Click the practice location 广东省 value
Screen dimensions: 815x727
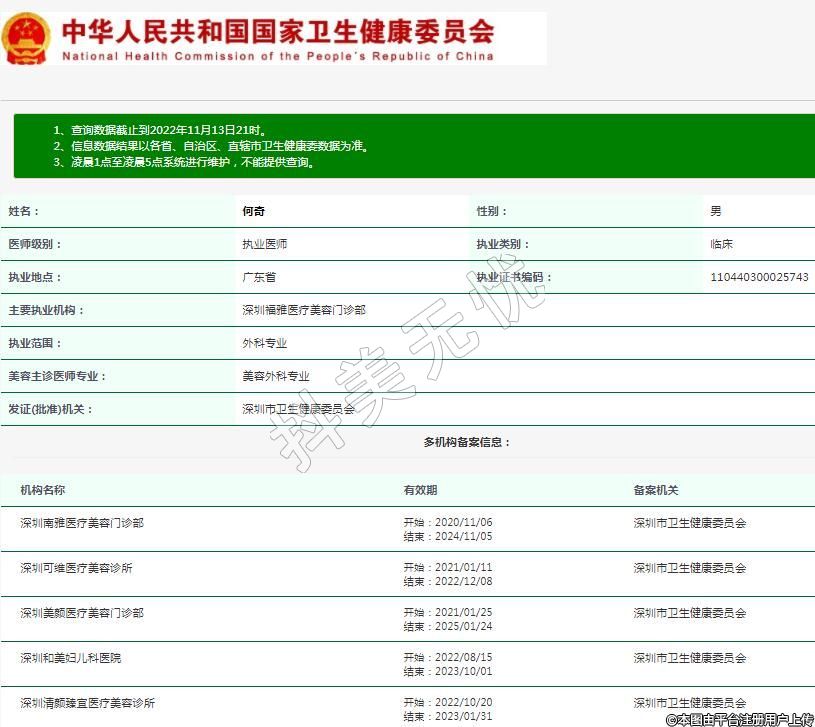259,277
